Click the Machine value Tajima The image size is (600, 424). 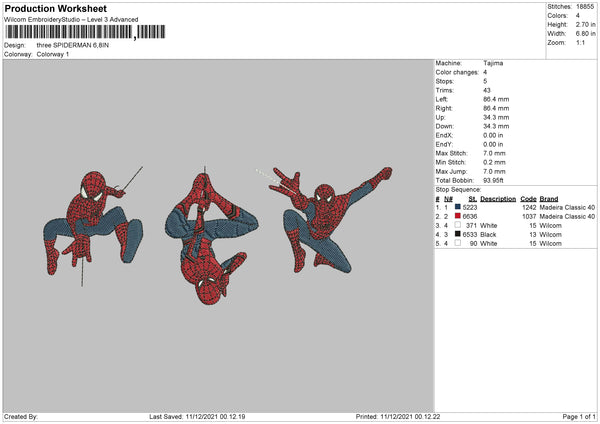click(493, 63)
